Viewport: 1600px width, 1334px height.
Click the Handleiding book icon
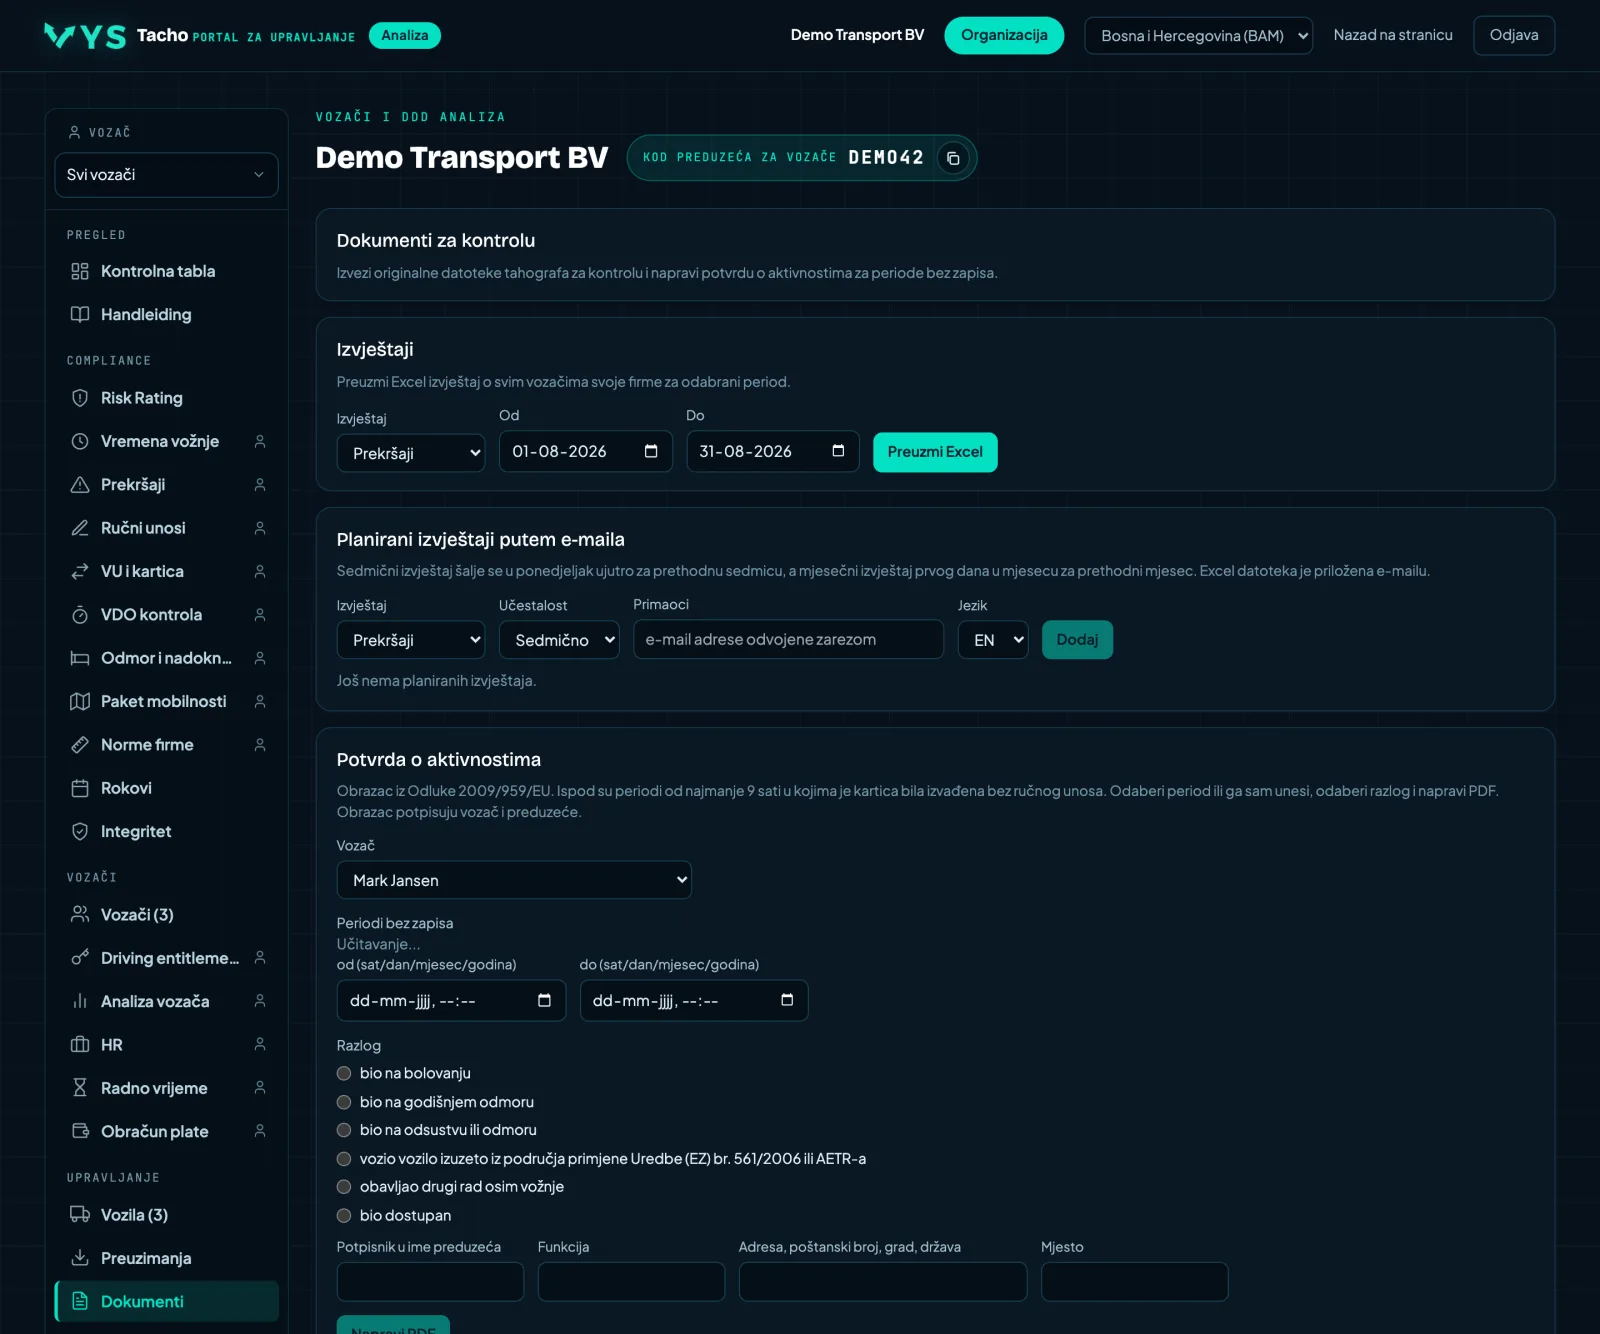pos(80,314)
